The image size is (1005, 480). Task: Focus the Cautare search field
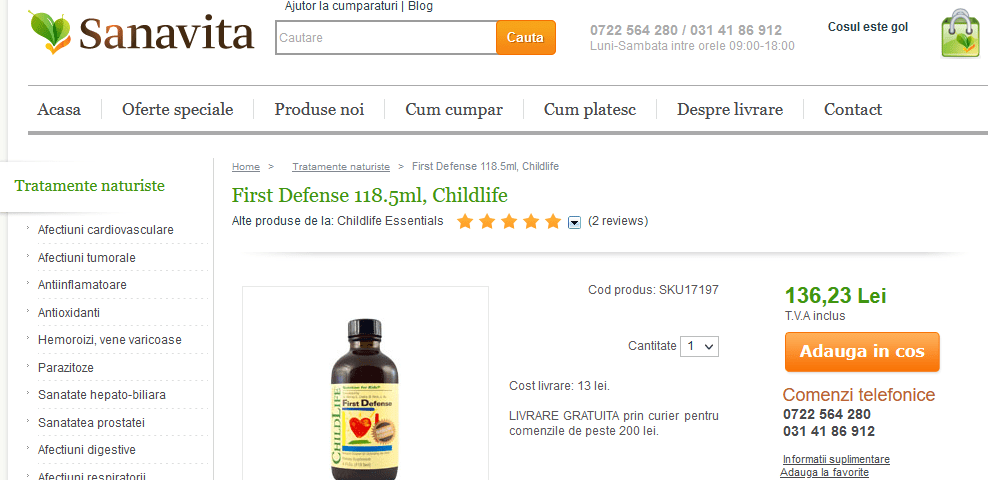point(386,37)
